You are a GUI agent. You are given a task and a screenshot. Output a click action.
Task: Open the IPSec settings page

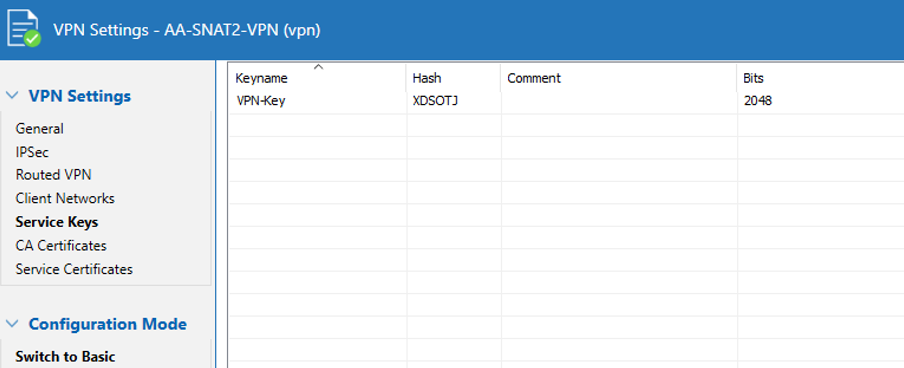32,152
